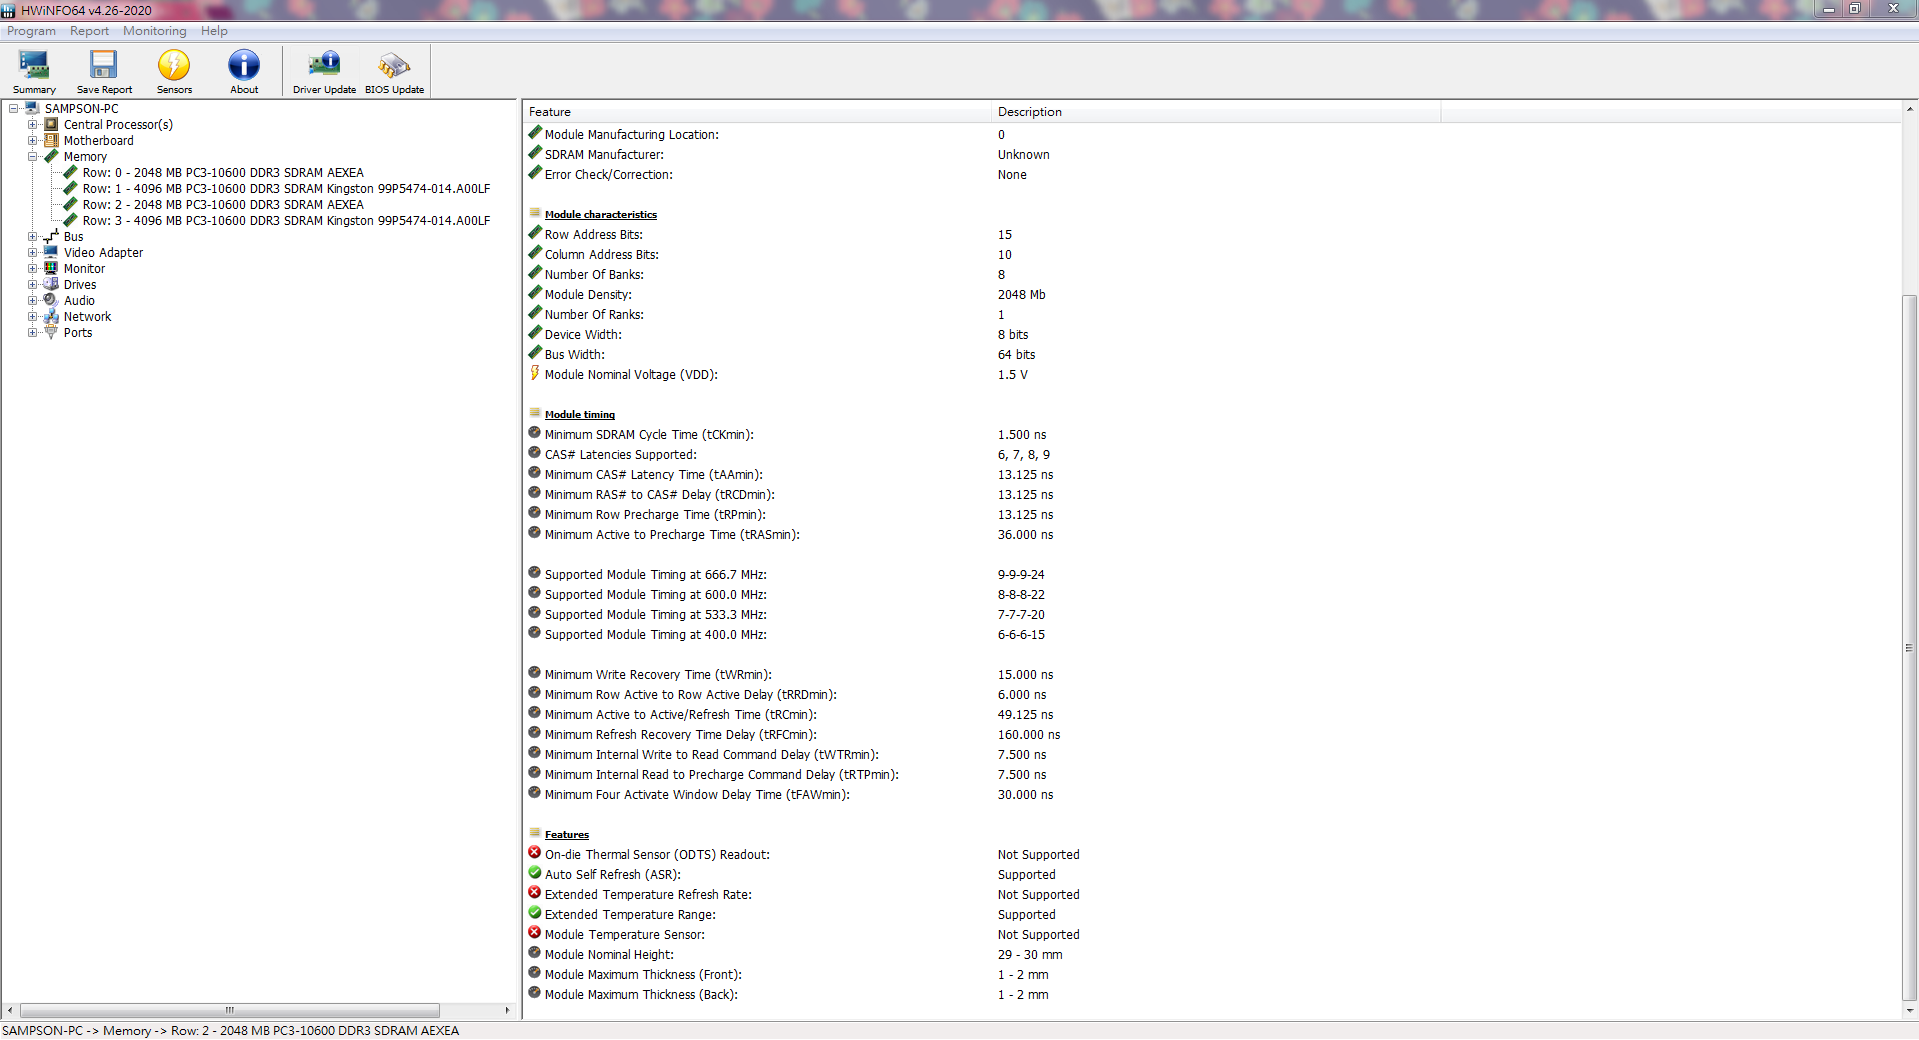
Task: Click the Network tree icon
Action: (51, 316)
